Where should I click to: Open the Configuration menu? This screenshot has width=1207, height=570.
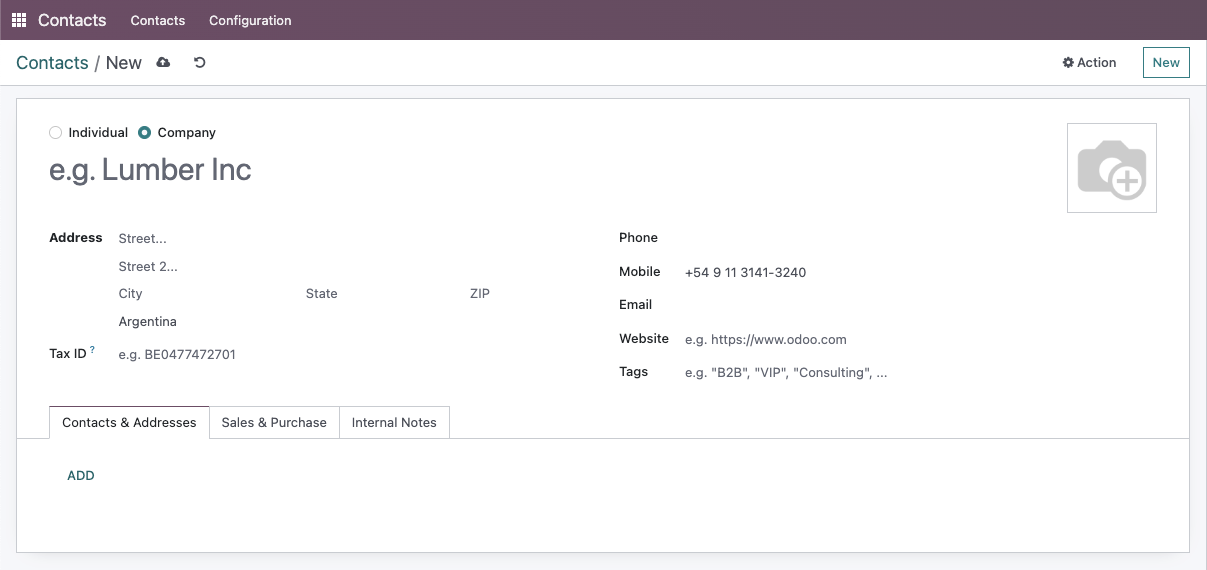(250, 20)
